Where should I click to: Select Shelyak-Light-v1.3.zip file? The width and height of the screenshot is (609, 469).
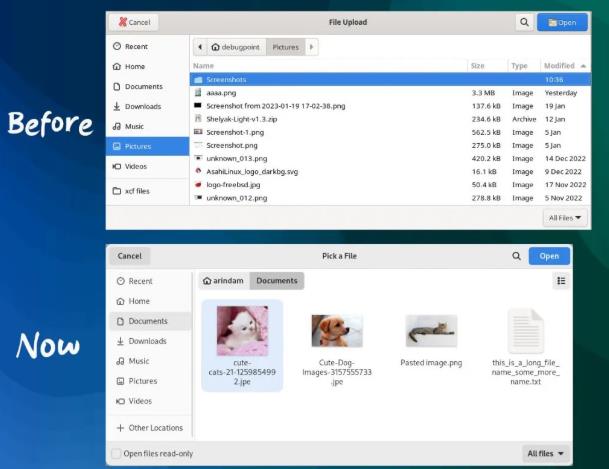click(390, 119)
